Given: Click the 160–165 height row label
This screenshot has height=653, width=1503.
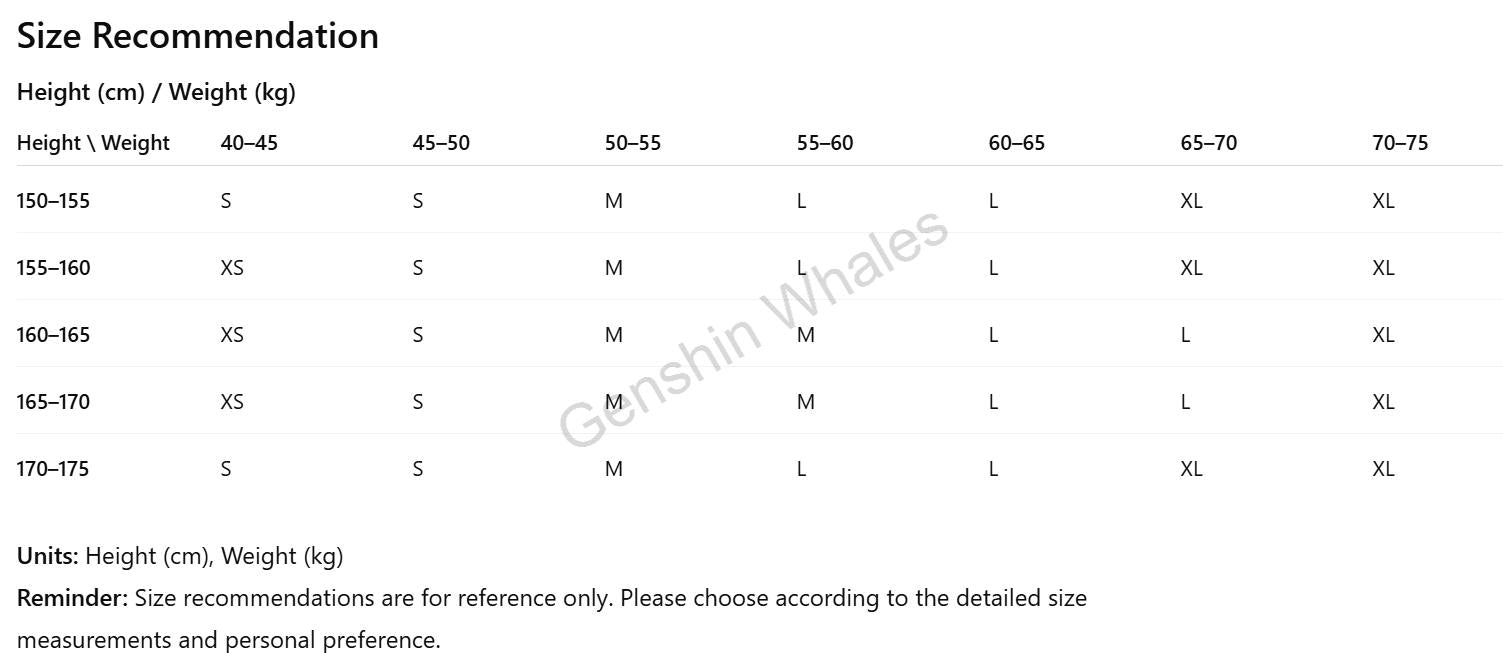Looking at the screenshot, I should [x=53, y=335].
